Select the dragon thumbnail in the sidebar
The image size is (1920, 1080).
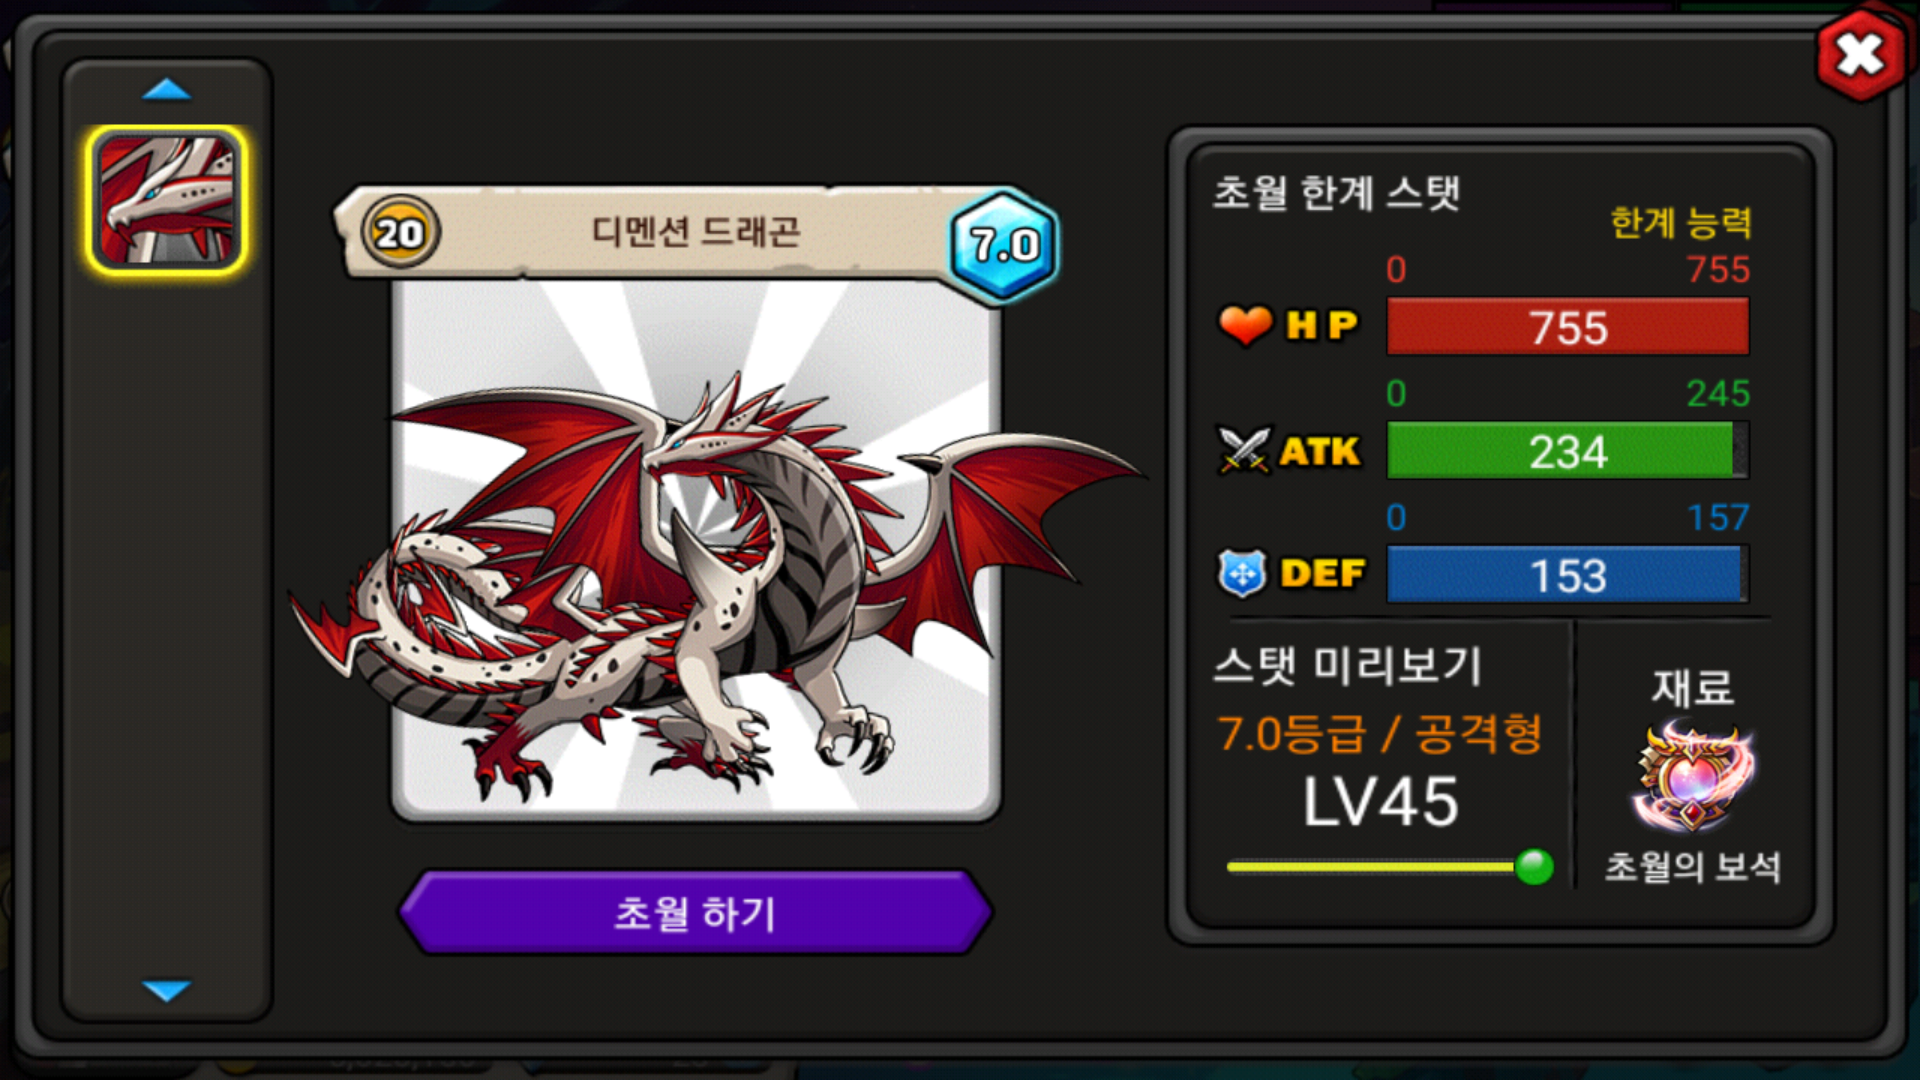166,199
